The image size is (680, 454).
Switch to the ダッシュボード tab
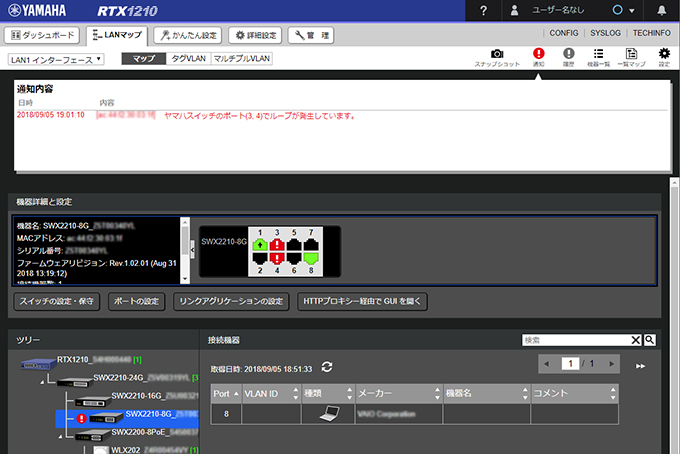(x=42, y=35)
